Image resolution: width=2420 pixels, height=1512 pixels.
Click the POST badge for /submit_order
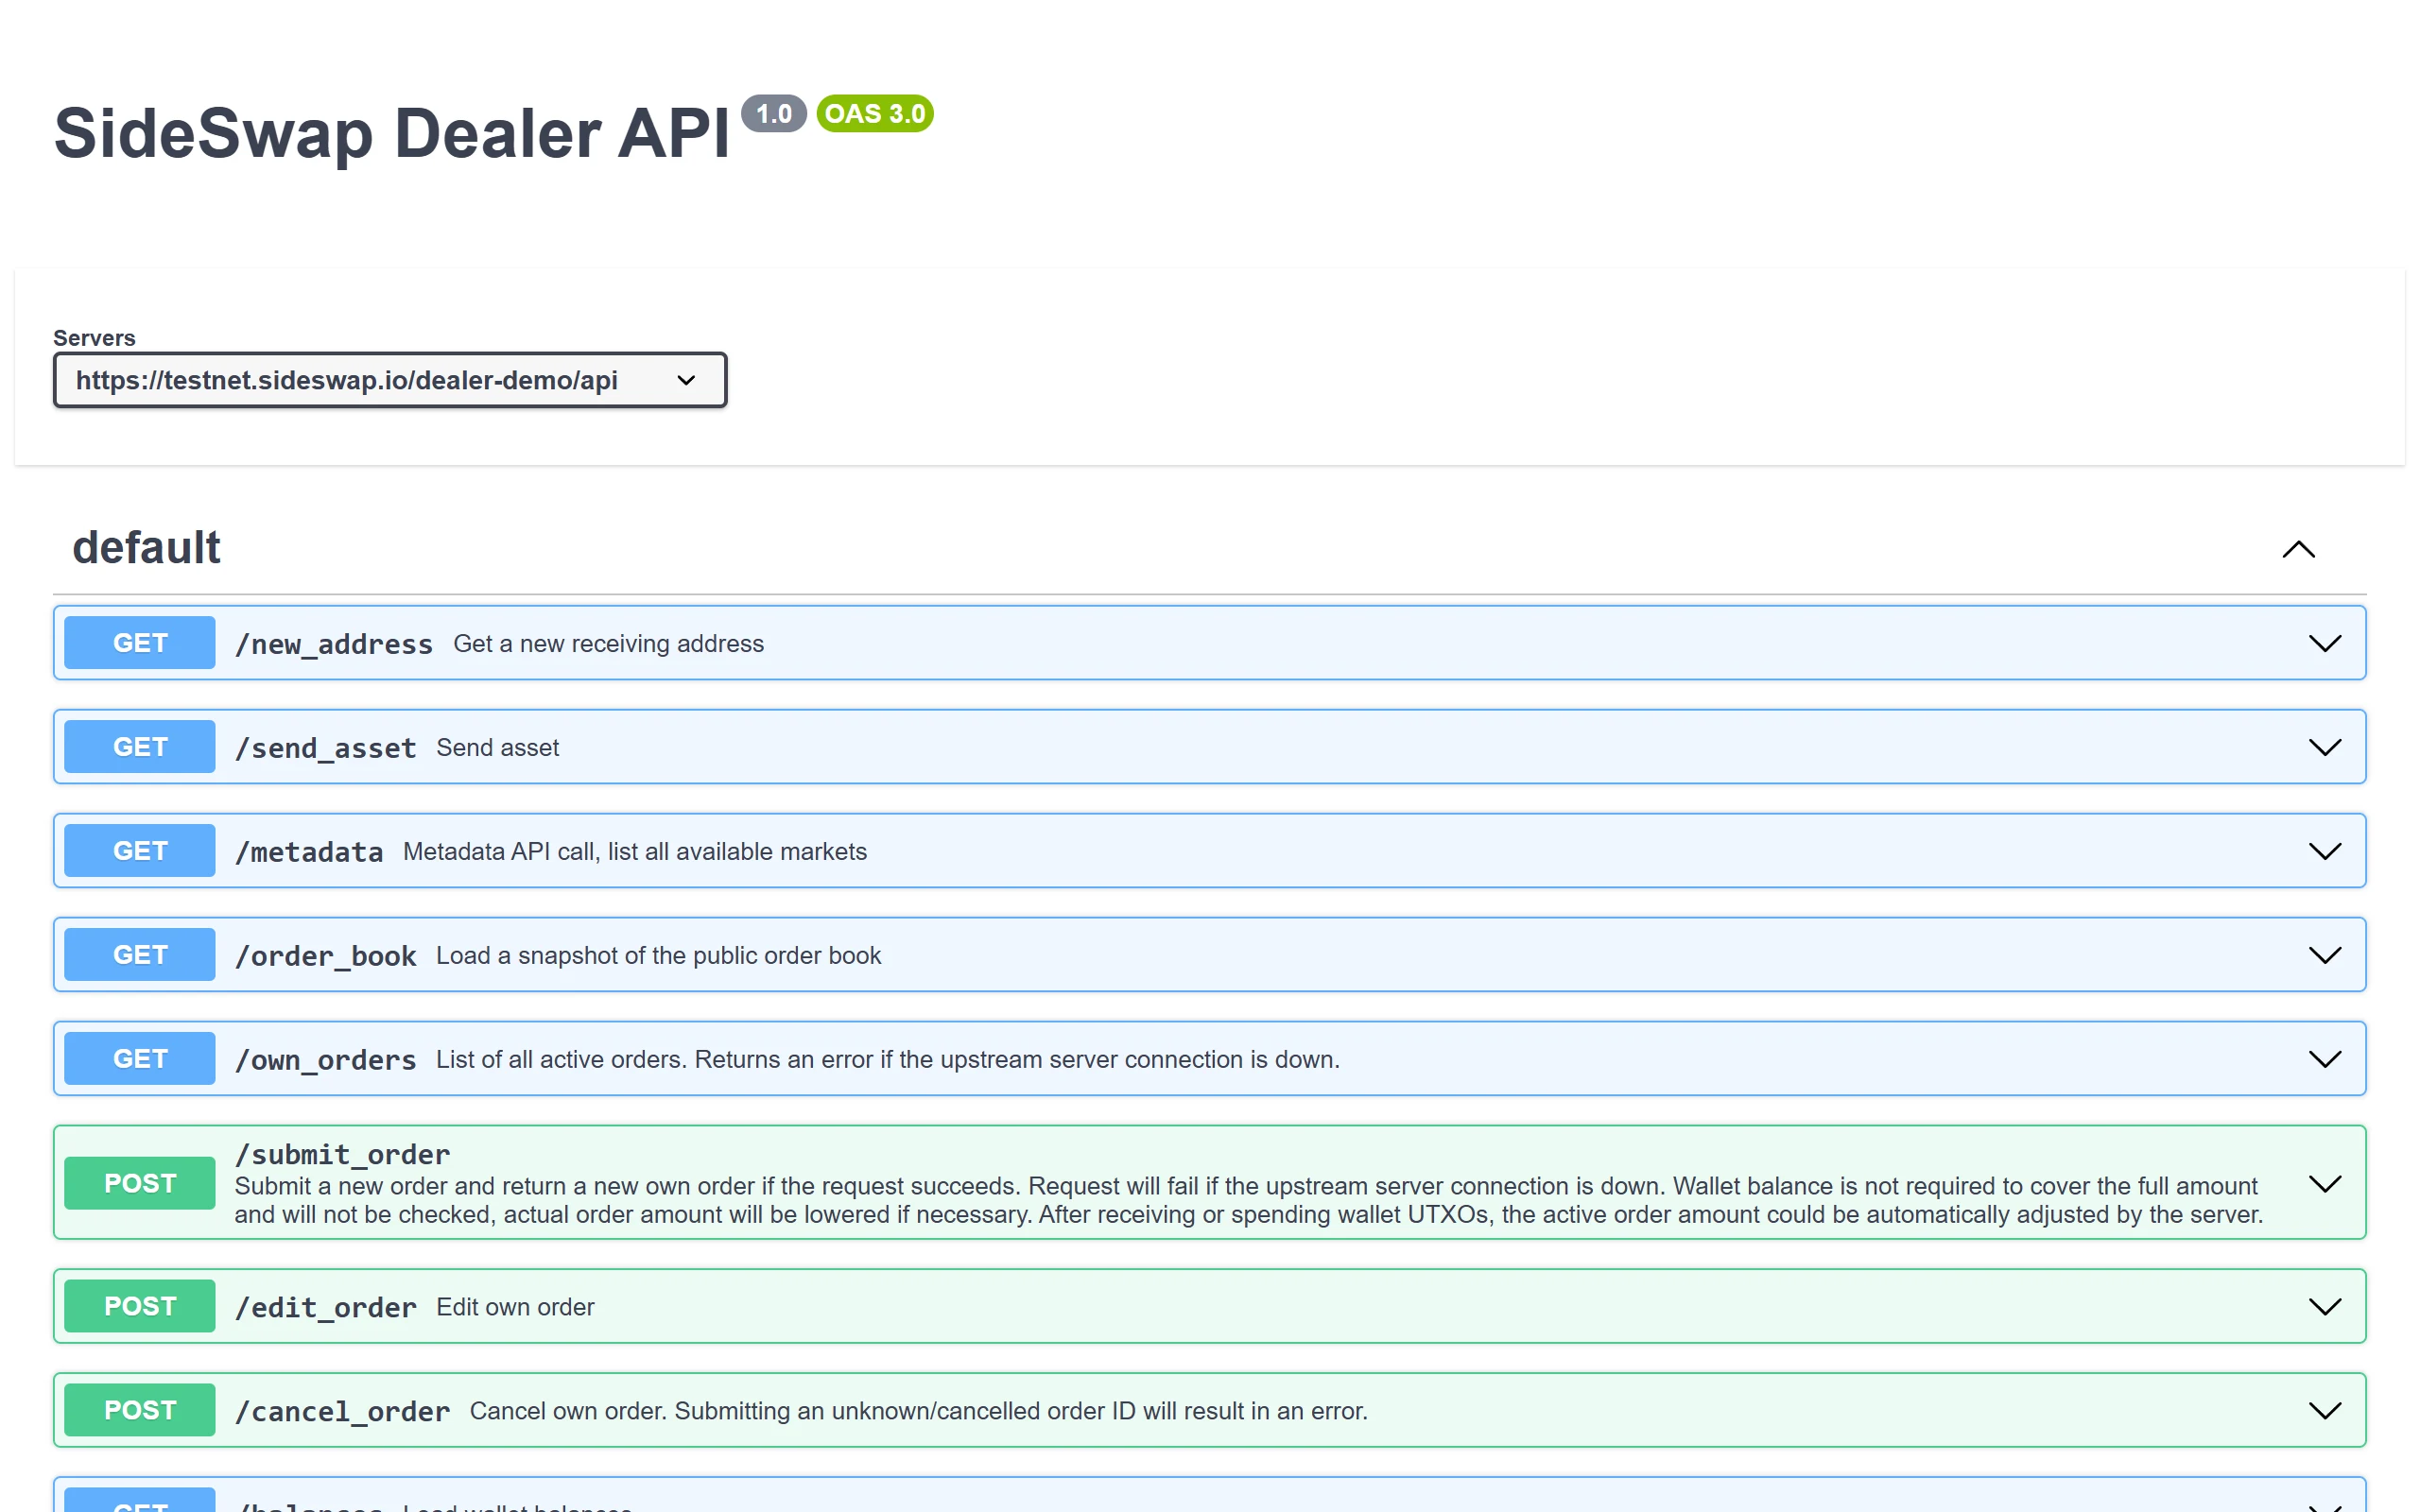pyautogui.click(x=140, y=1183)
